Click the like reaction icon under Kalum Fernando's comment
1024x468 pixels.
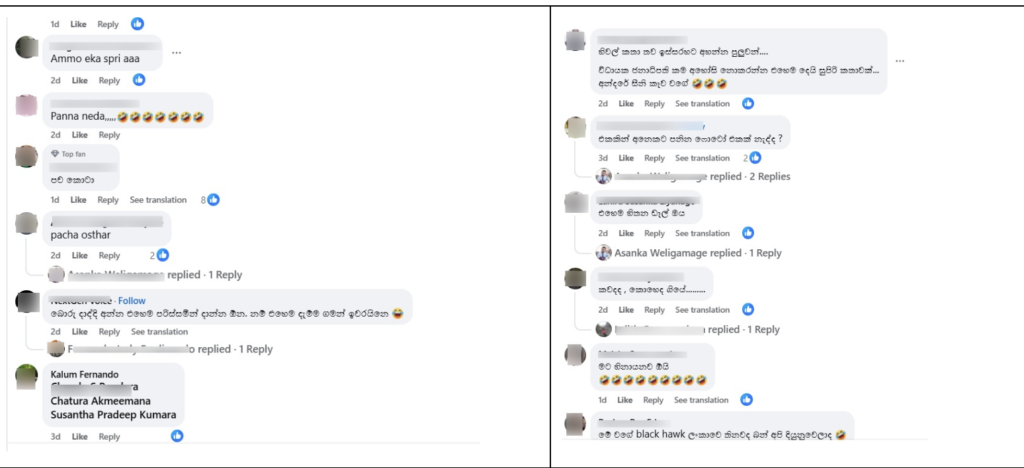coord(177,436)
